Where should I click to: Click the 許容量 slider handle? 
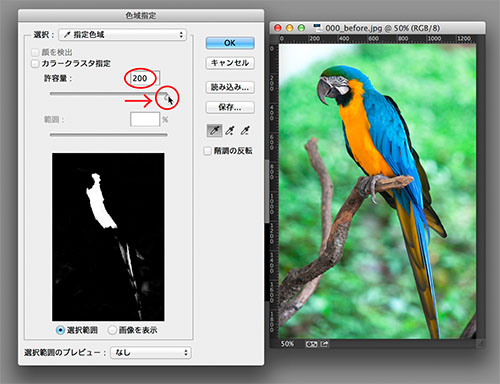coord(166,96)
